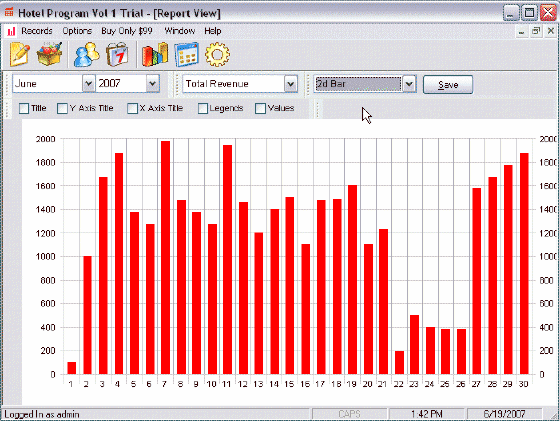
Task: Check the Y Axis Title option
Action: [x=62, y=109]
